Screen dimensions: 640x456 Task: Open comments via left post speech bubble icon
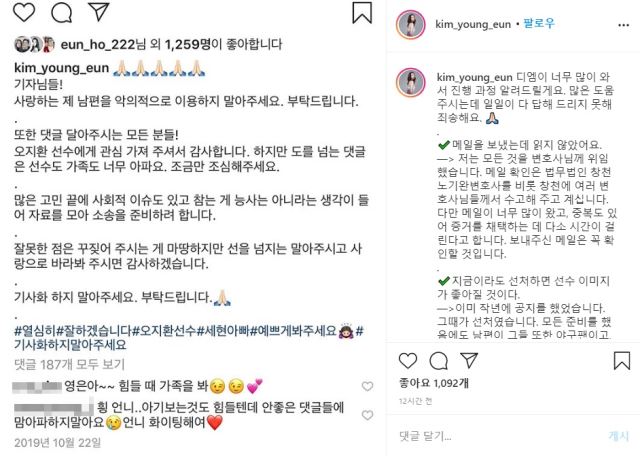click(62, 12)
